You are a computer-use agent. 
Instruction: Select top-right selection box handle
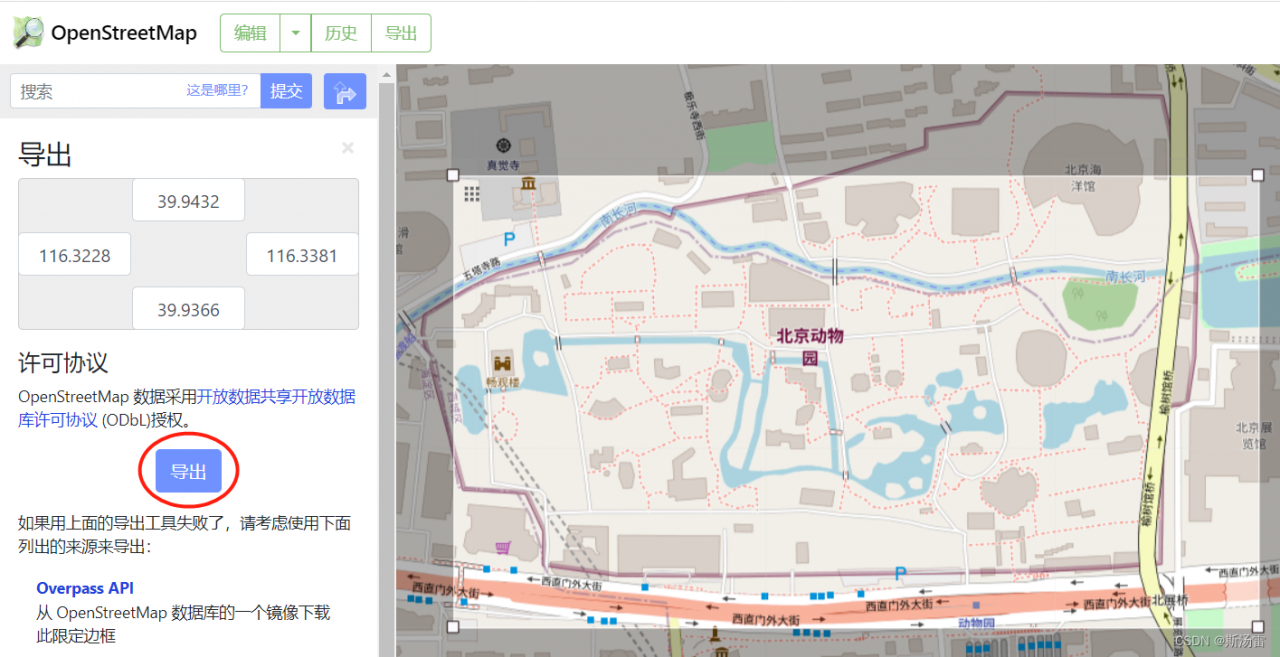[1258, 175]
